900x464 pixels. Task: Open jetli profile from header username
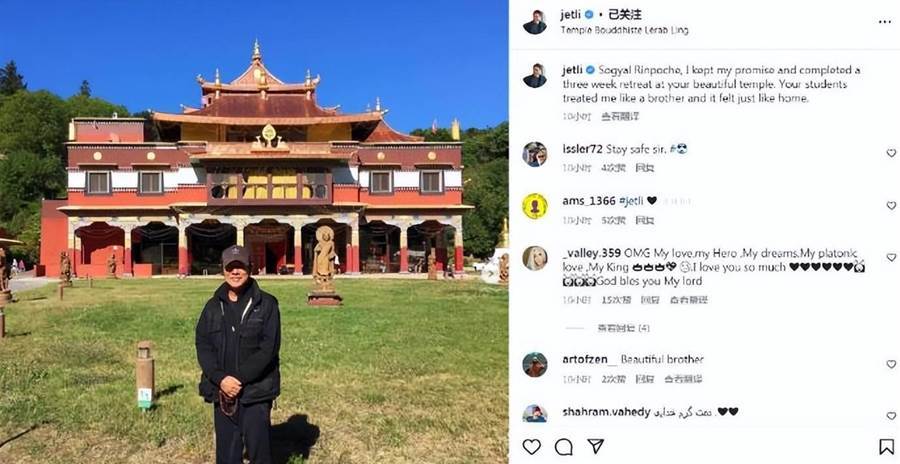(571, 15)
